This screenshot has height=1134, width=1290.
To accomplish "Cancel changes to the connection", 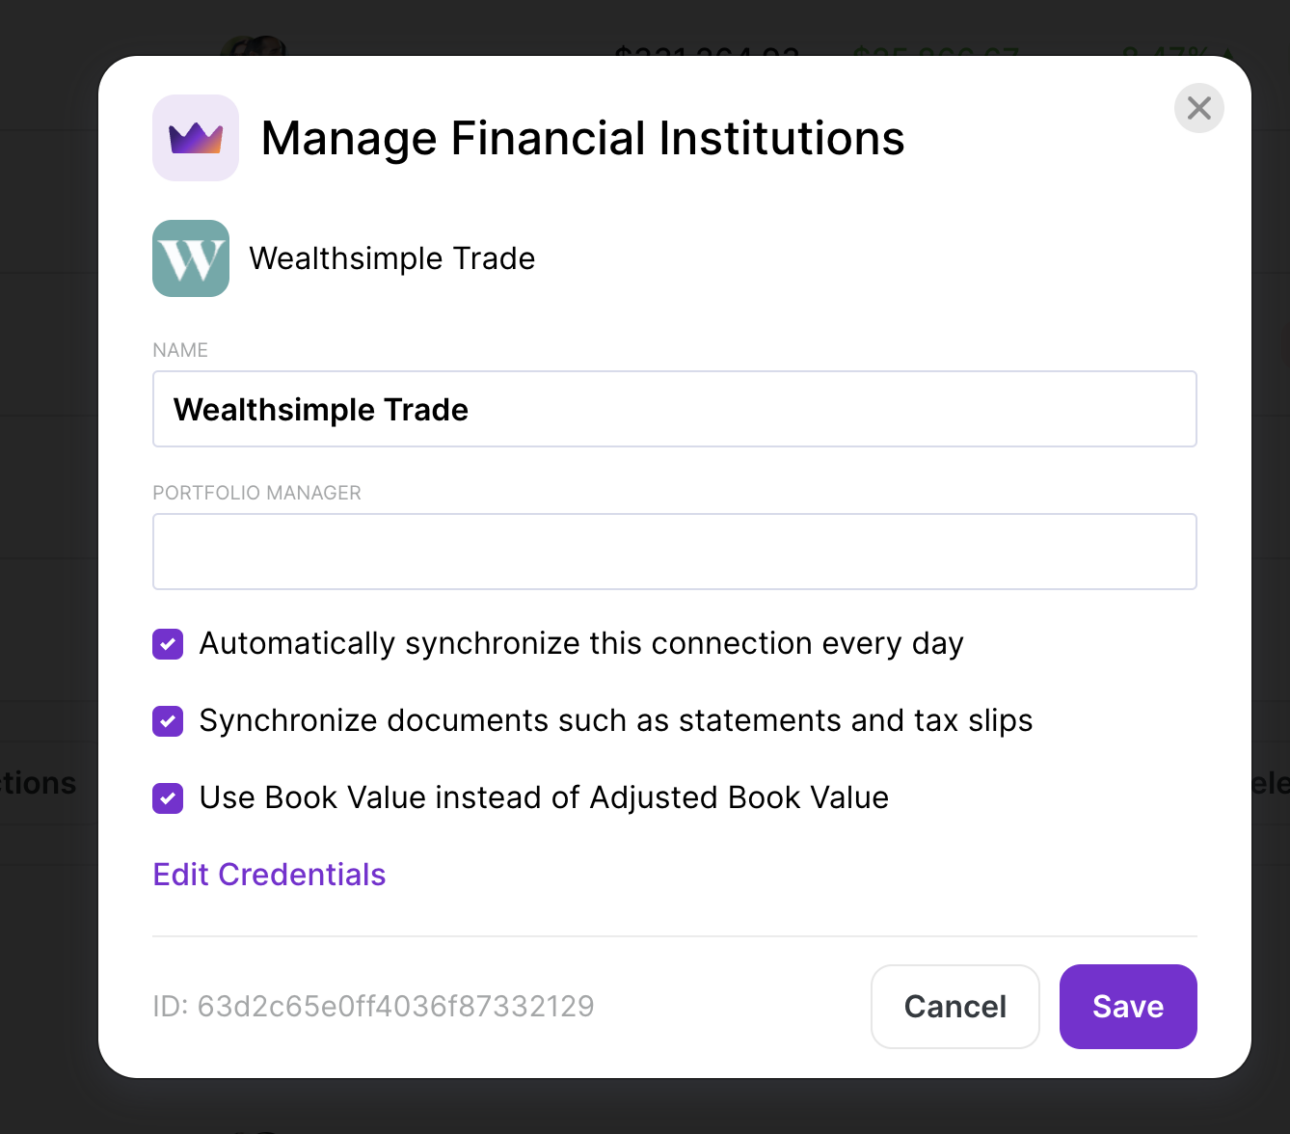I will [954, 1006].
